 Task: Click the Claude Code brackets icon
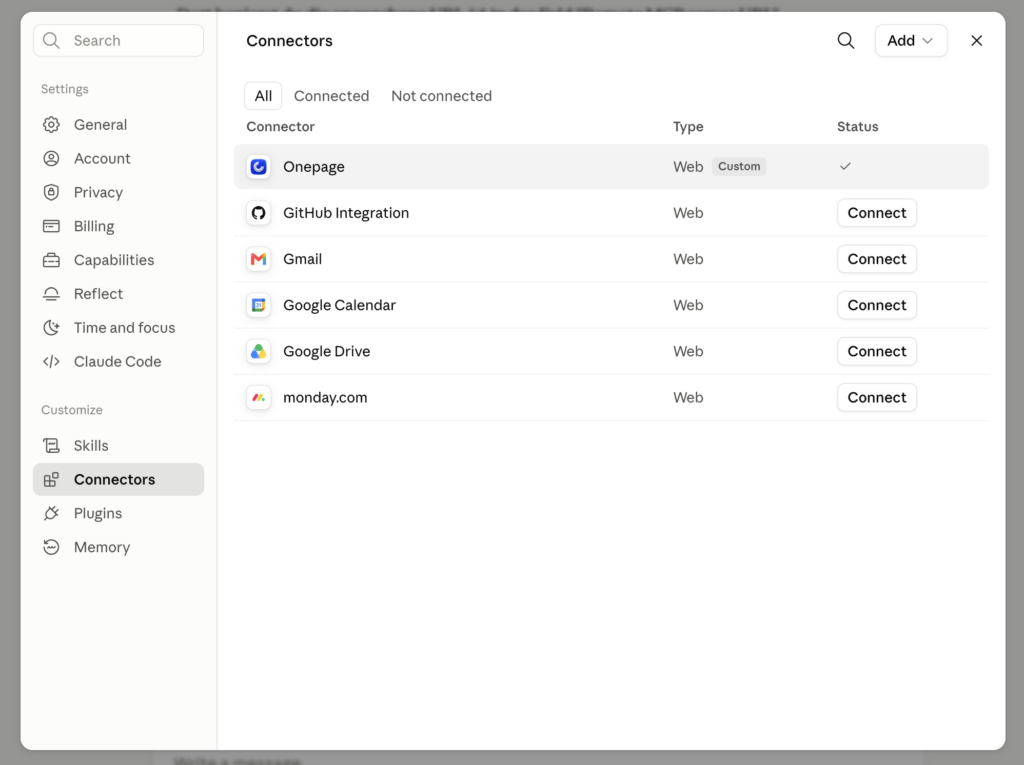coord(51,361)
